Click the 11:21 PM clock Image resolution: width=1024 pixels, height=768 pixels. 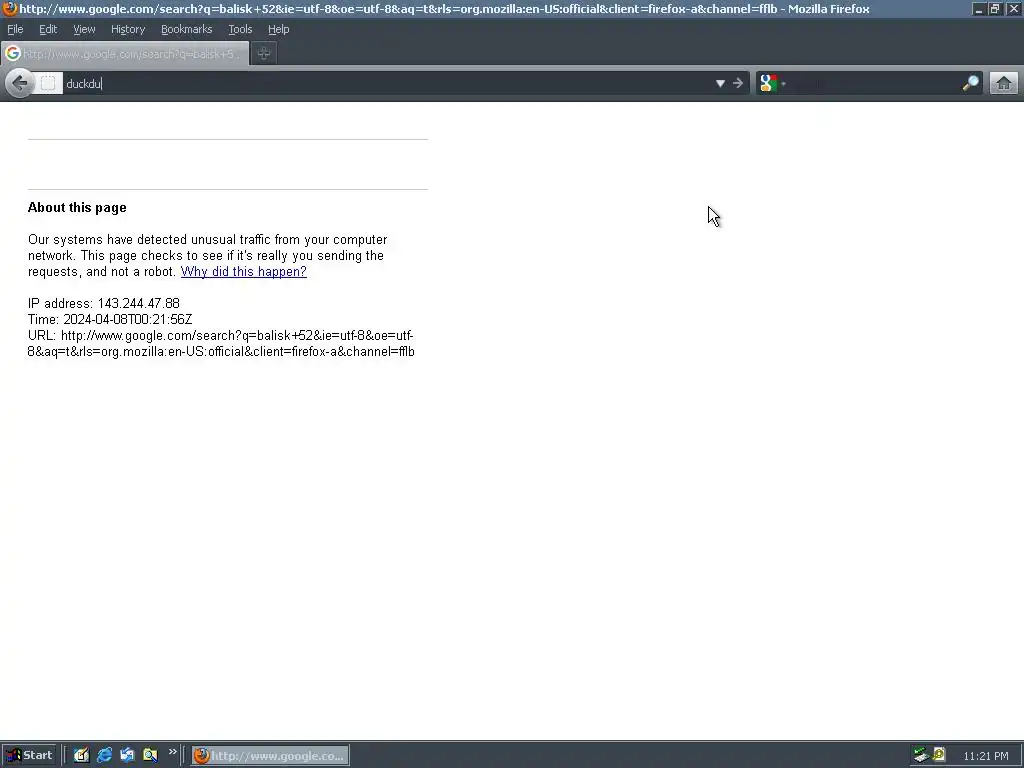point(985,756)
